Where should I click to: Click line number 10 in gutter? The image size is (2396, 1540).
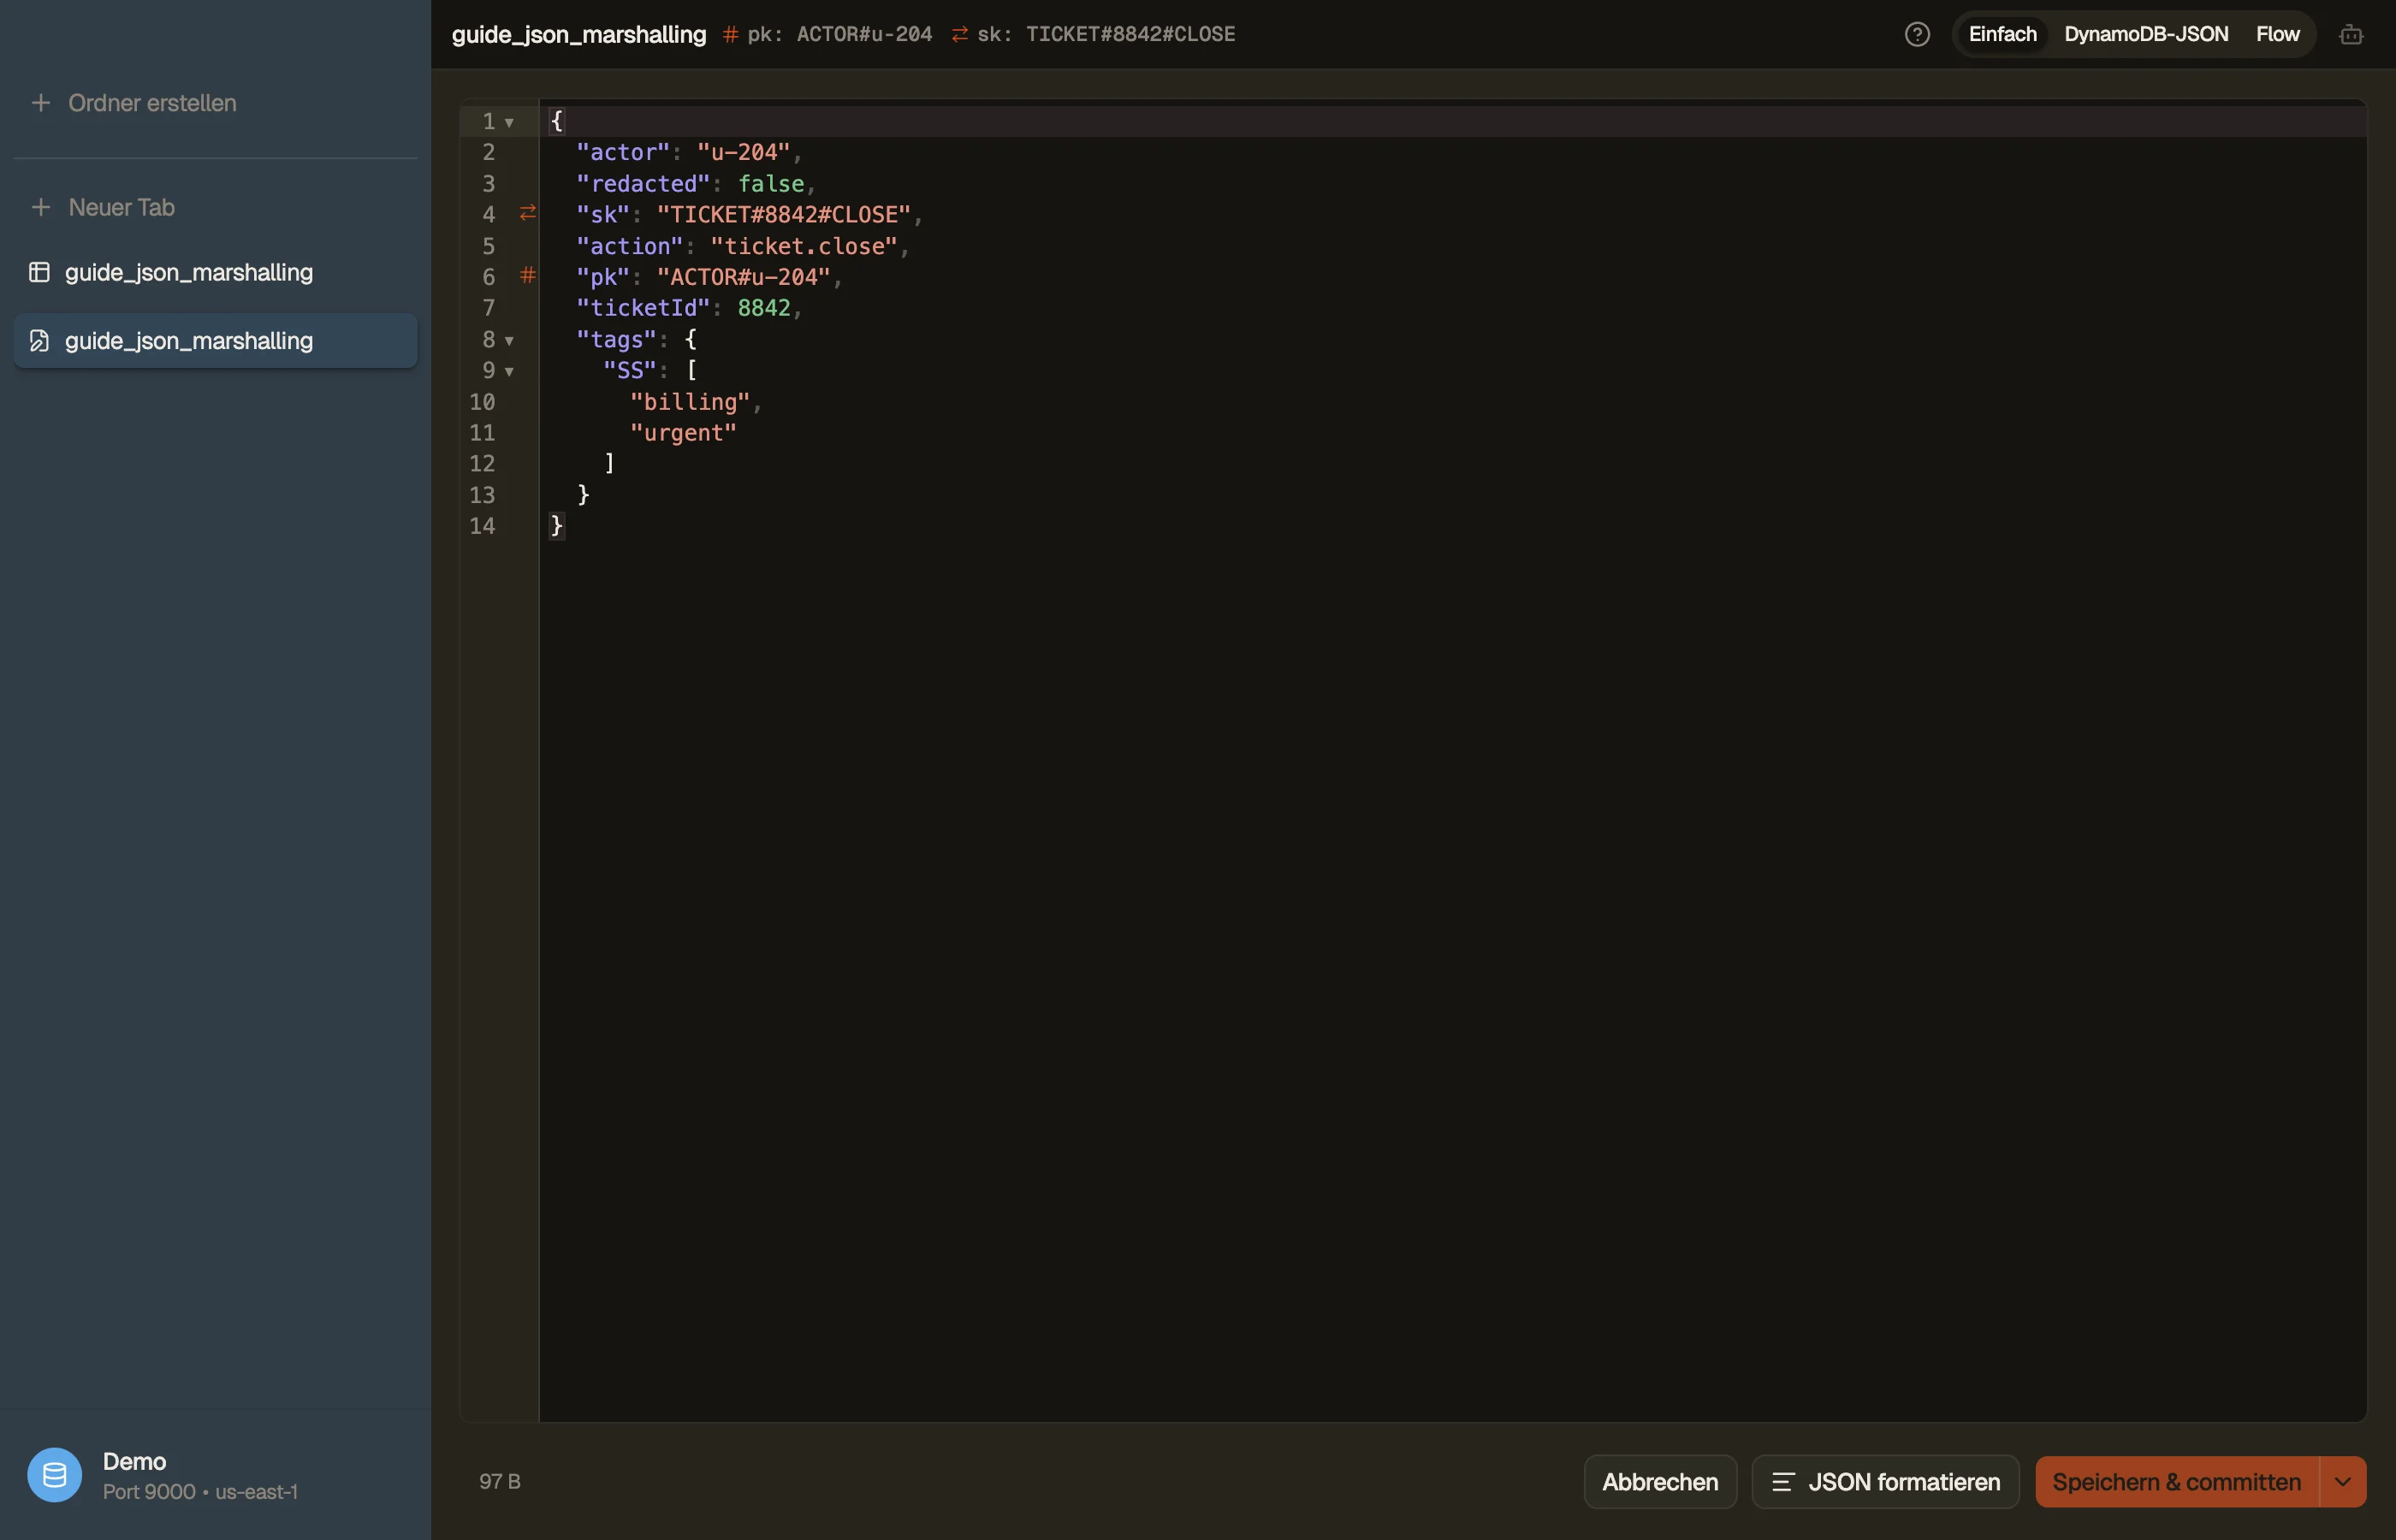482,402
